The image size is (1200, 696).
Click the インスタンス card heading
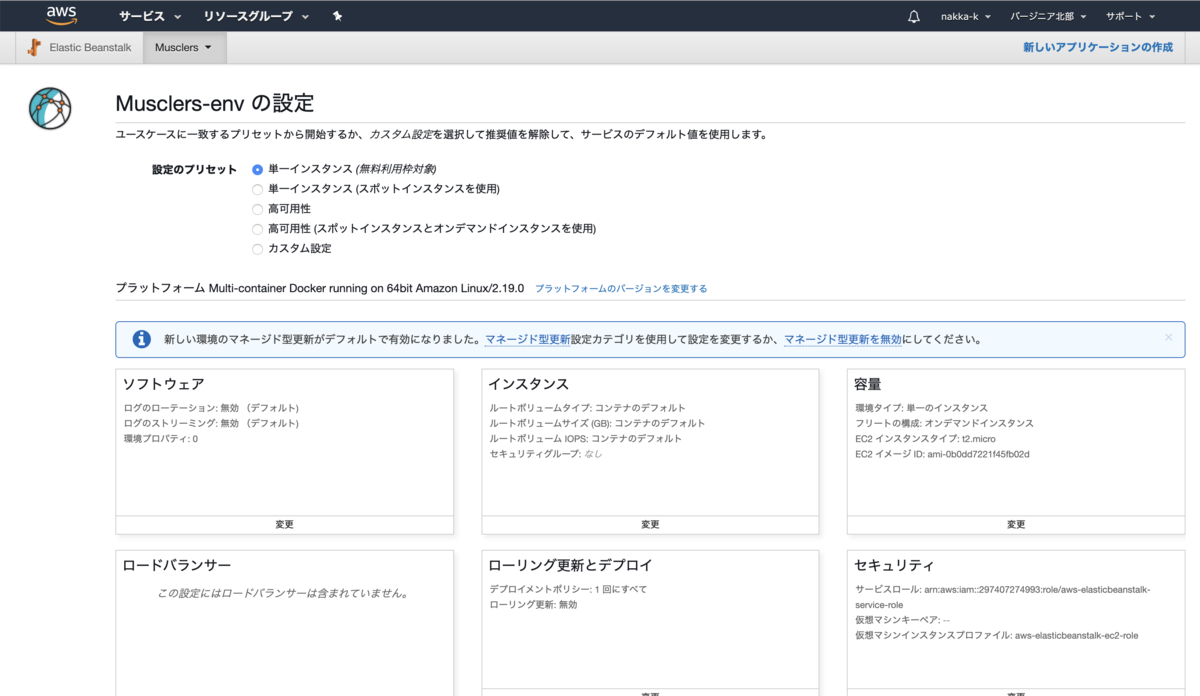[x=529, y=385]
